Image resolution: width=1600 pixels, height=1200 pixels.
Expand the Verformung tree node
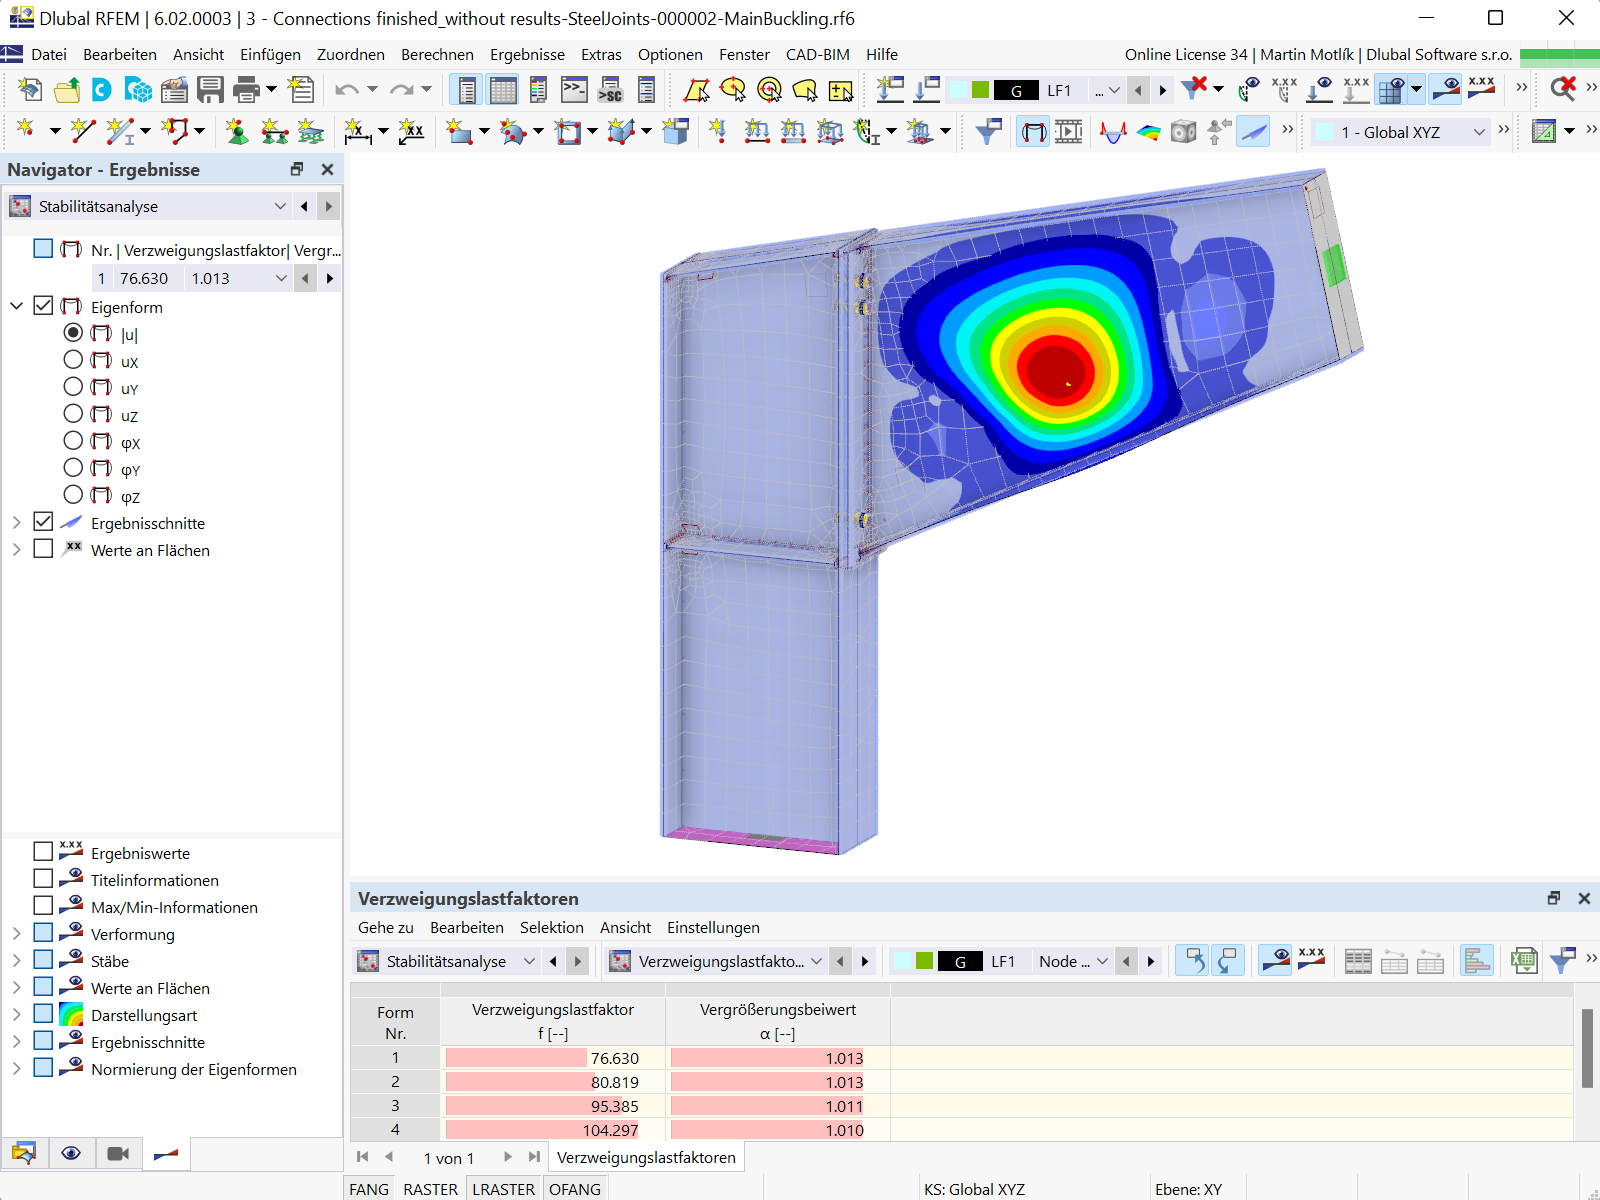pyautogui.click(x=17, y=933)
